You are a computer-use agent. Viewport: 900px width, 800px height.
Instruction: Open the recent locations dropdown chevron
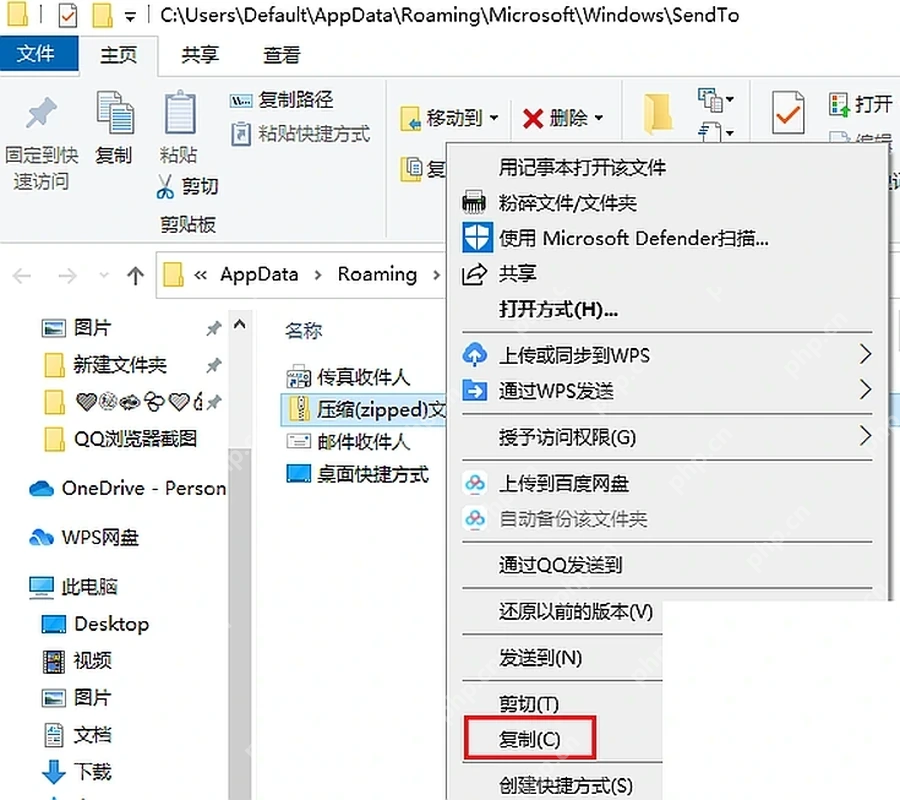pos(104,275)
